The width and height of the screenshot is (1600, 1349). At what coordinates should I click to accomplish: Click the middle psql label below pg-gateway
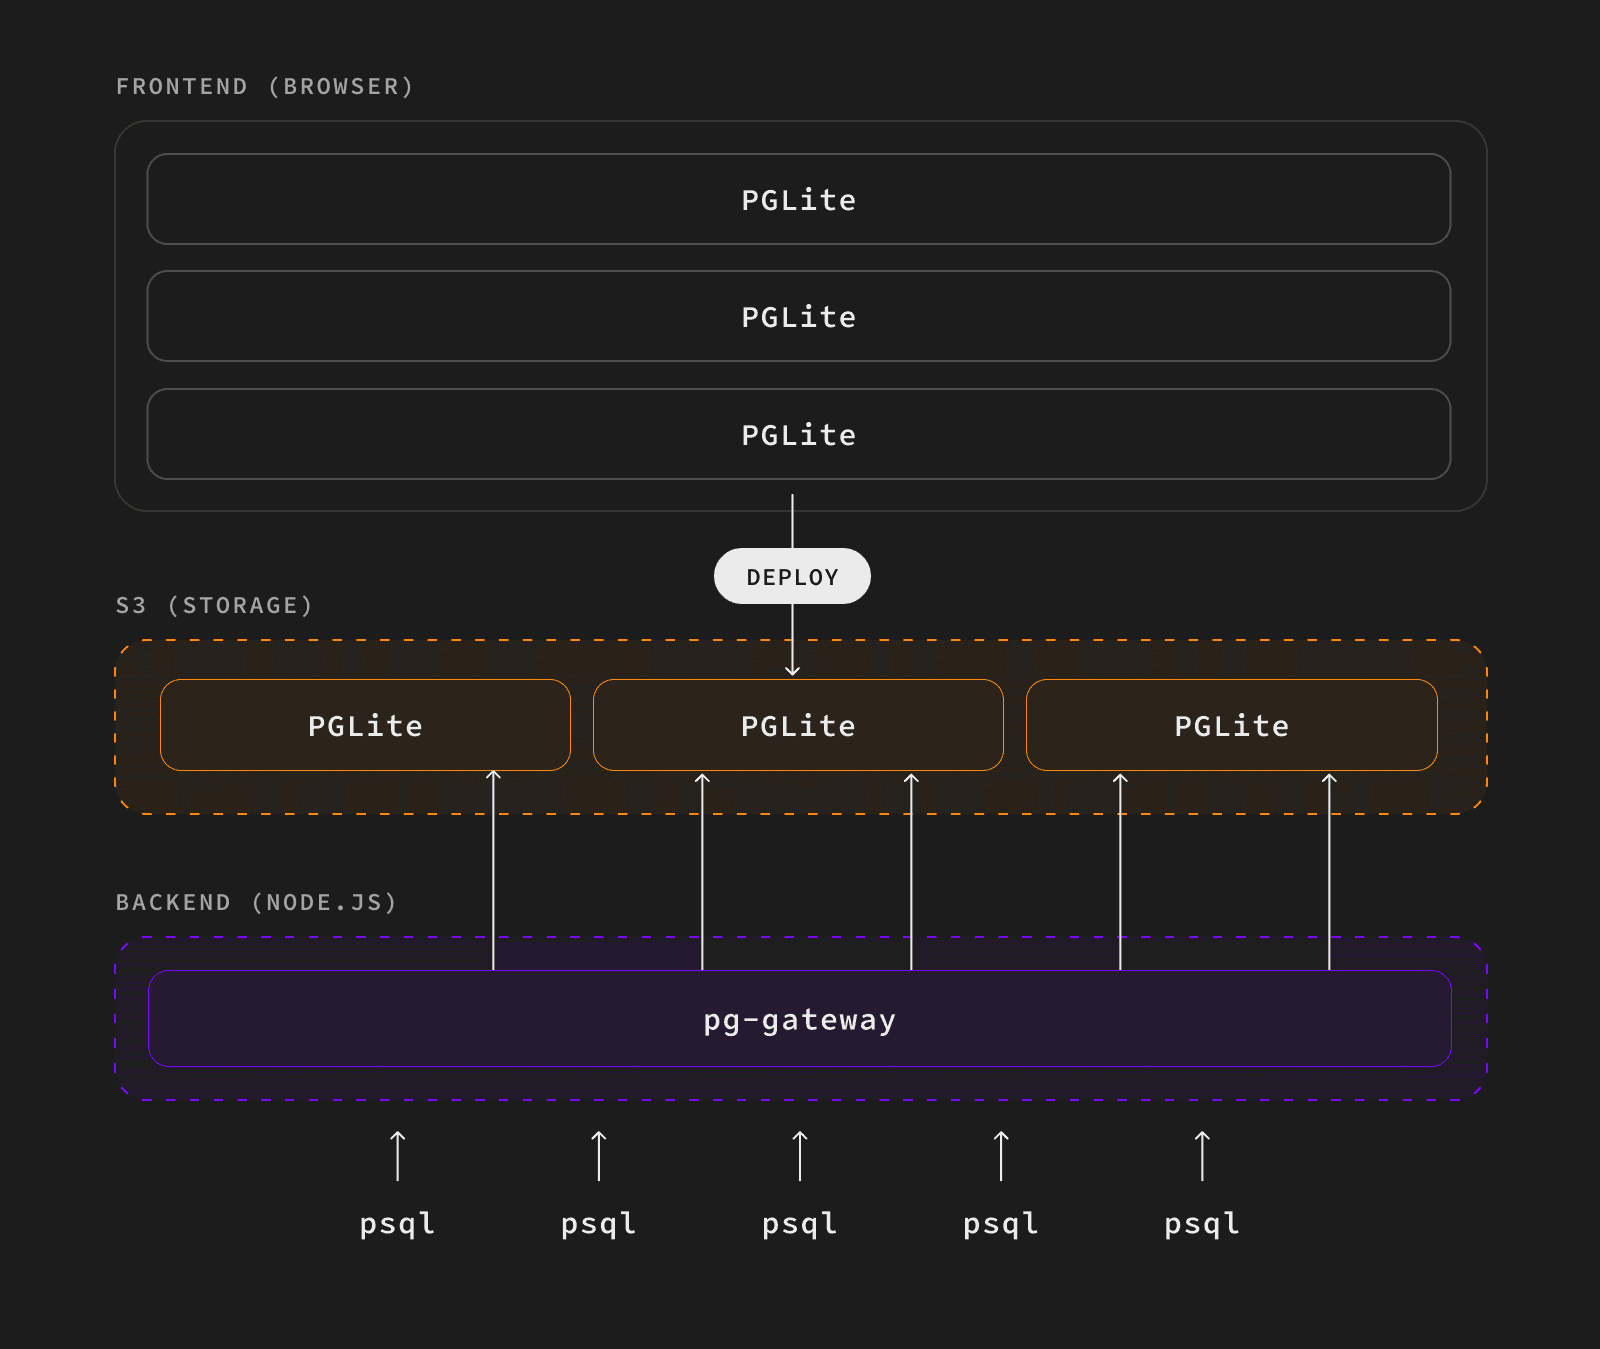[799, 1223]
